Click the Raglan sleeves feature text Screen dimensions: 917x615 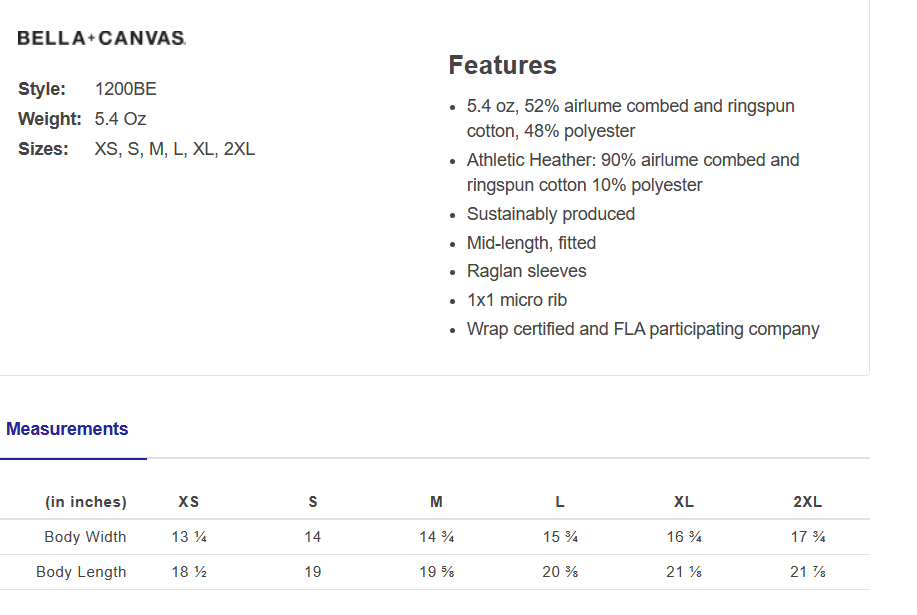527,271
